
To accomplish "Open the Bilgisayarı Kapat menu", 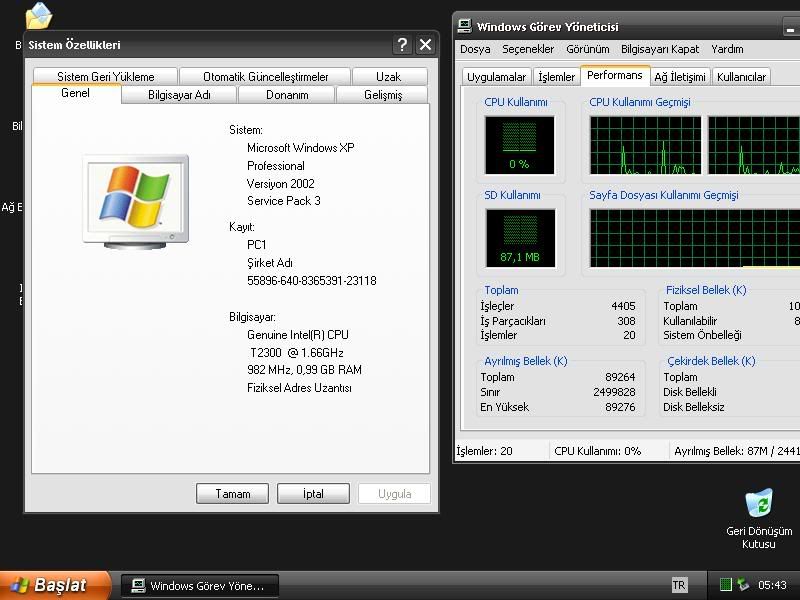I will pyautogui.click(x=660, y=49).
